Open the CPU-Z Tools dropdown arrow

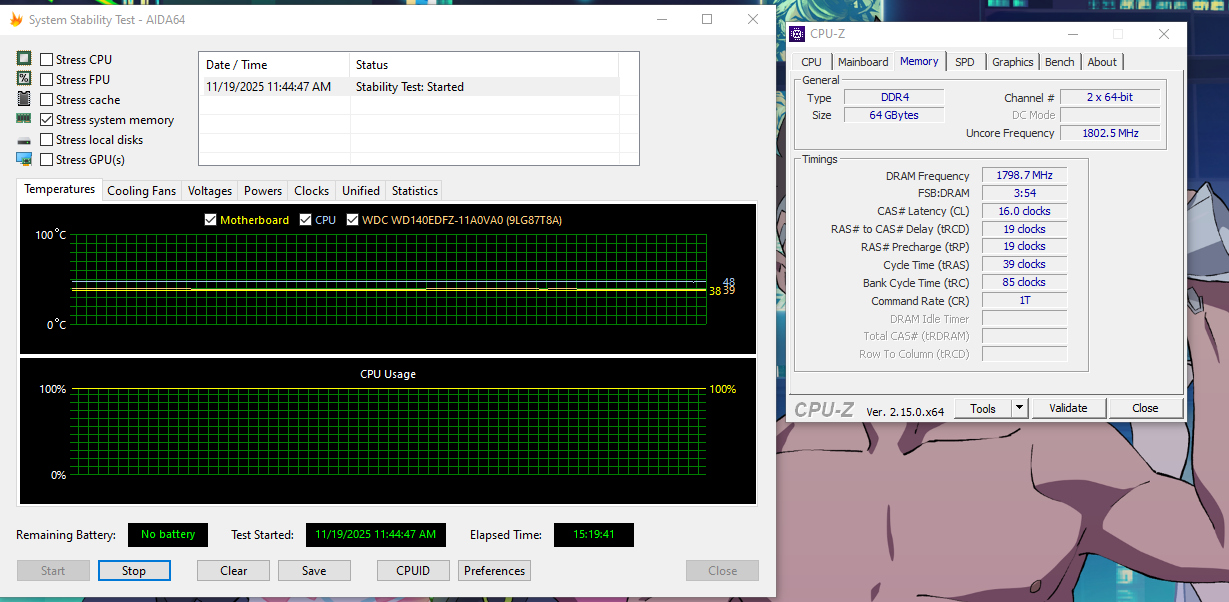tap(1019, 408)
